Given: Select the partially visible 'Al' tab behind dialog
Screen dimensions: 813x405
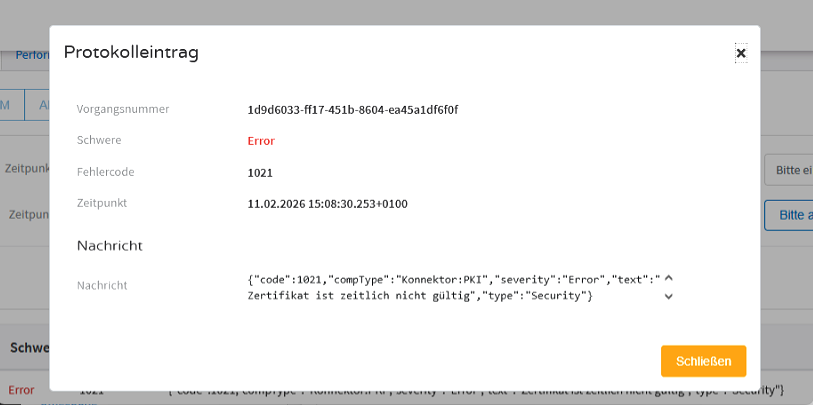Looking at the screenshot, I should pyautogui.click(x=37, y=104).
